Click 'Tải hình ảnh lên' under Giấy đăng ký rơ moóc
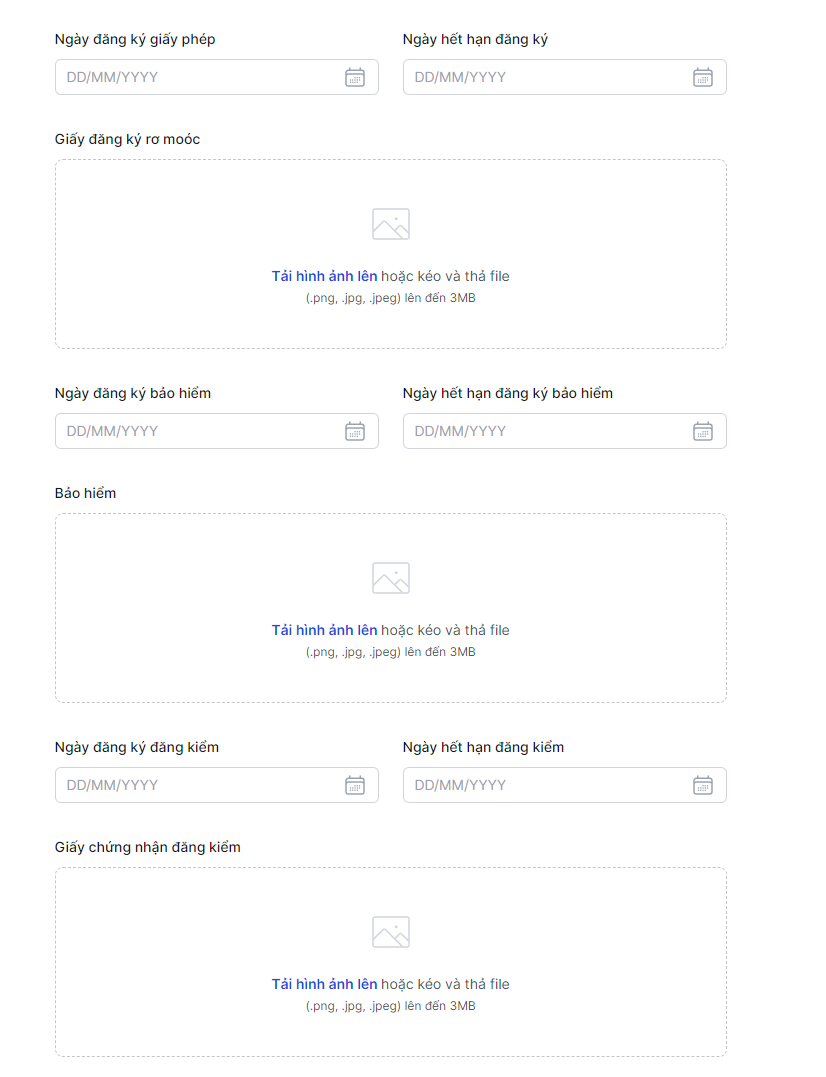 [x=324, y=276]
